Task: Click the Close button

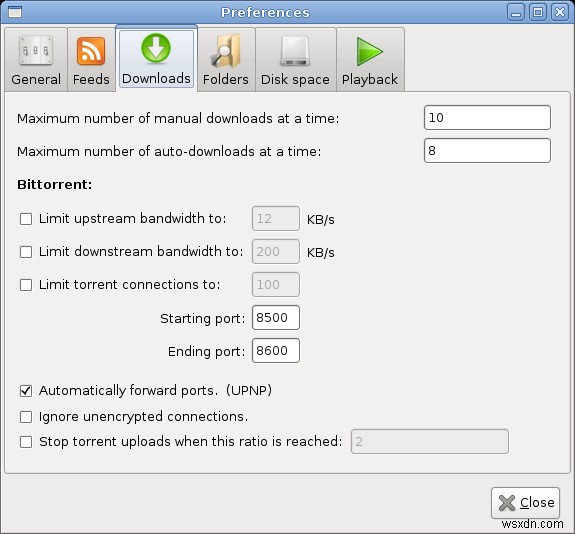Action: click(x=525, y=503)
